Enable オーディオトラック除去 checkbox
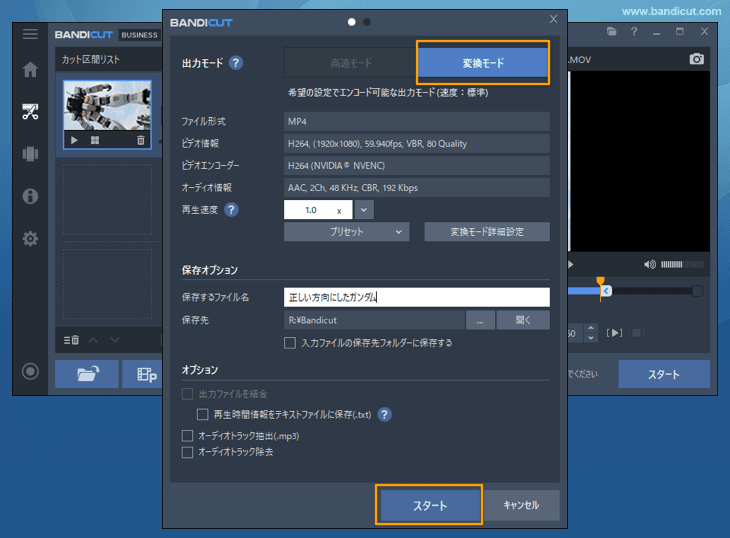 tap(187, 452)
